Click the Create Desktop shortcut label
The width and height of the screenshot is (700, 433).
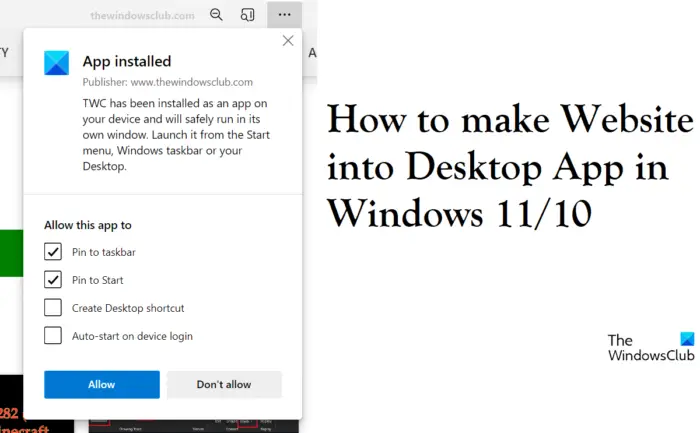(128, 308)
